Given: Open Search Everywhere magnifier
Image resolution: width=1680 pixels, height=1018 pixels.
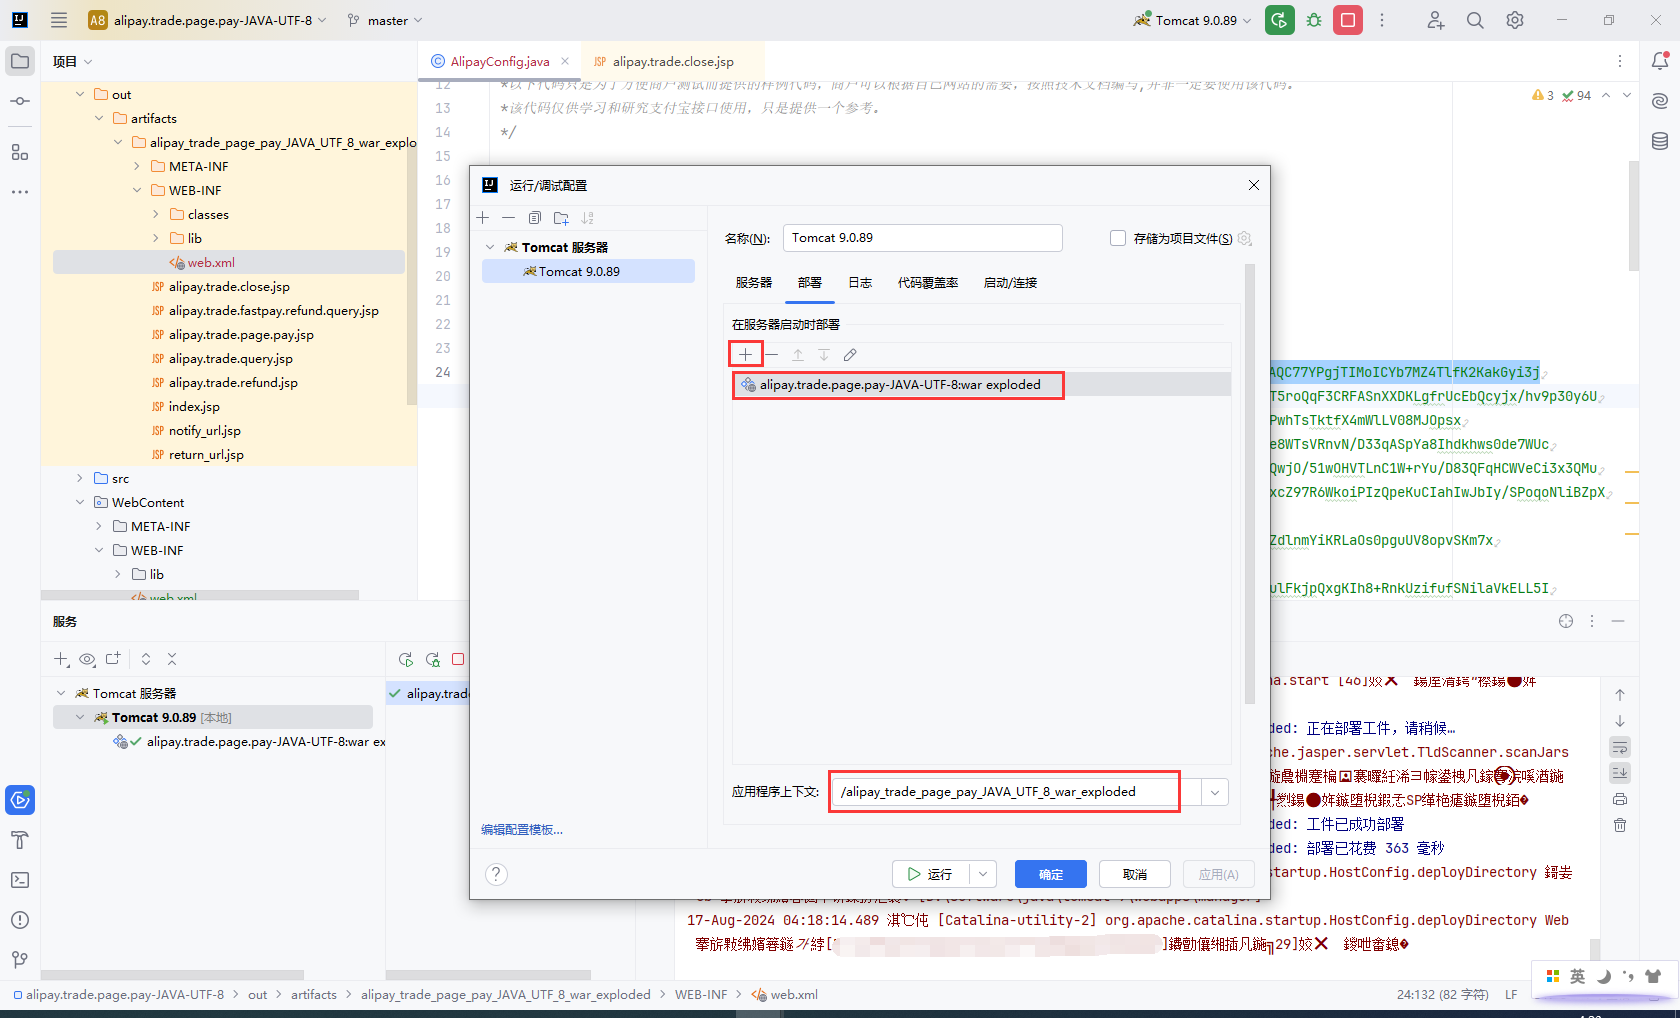Looking at the screenshot, I should pos(1475,20).
